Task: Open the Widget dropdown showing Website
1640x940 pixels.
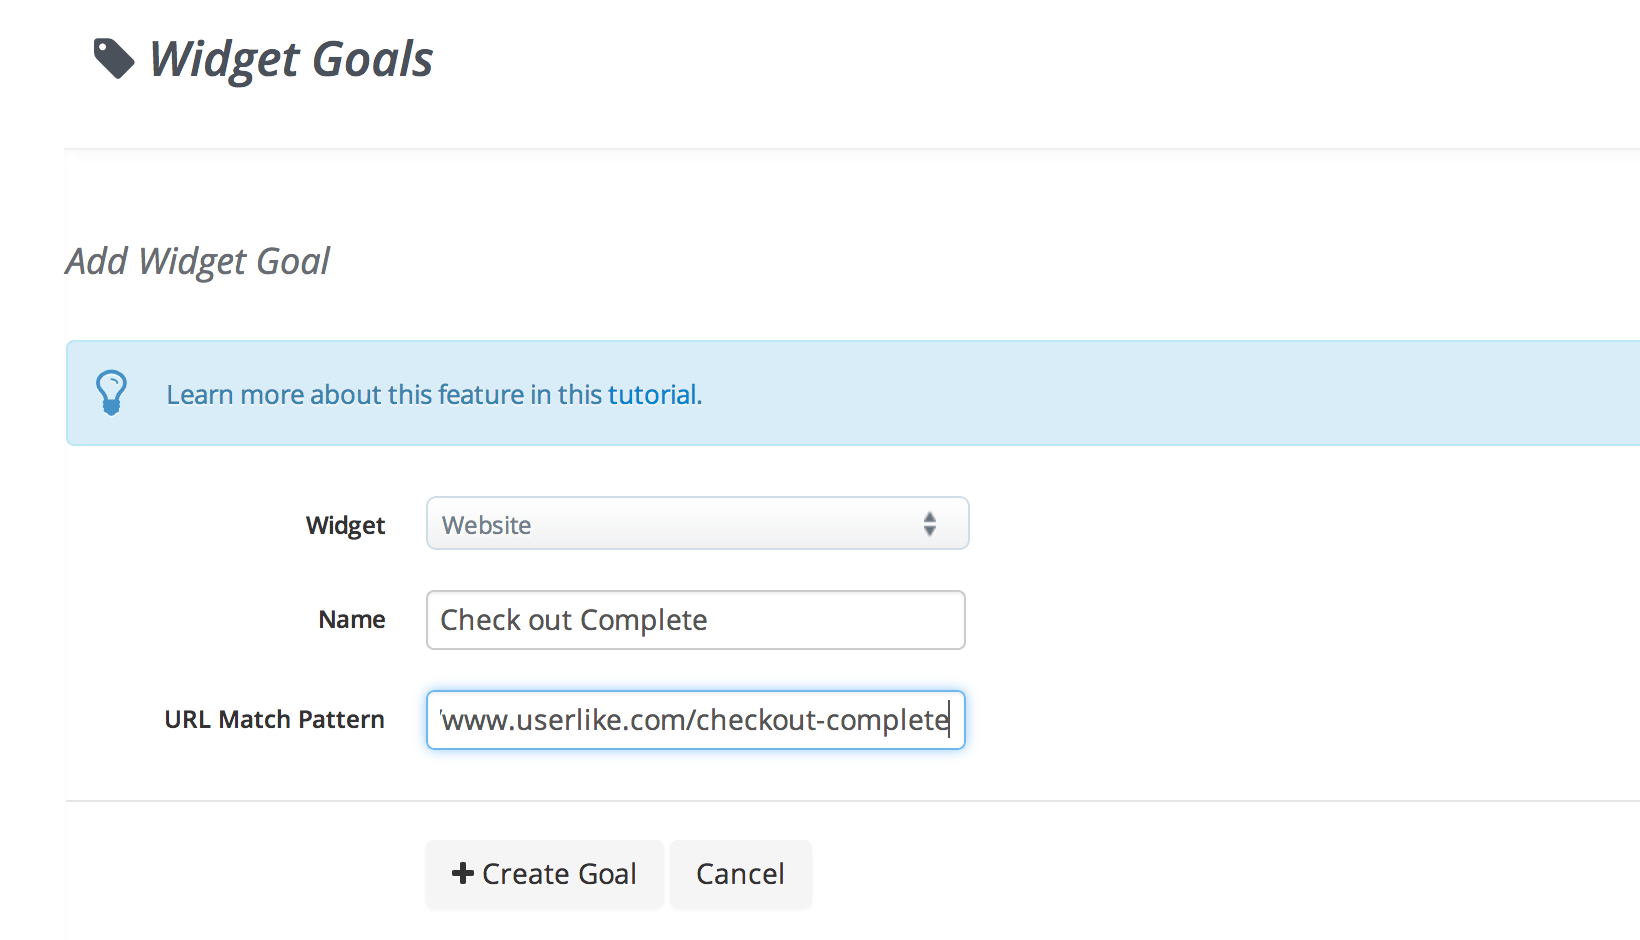Action: tap(696, 524)
